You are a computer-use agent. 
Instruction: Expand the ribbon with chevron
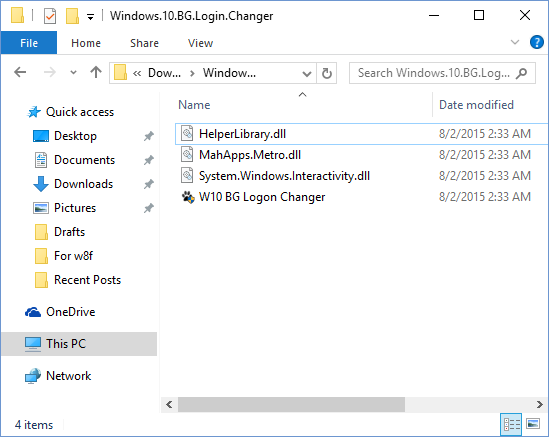[x=515, y=42]
